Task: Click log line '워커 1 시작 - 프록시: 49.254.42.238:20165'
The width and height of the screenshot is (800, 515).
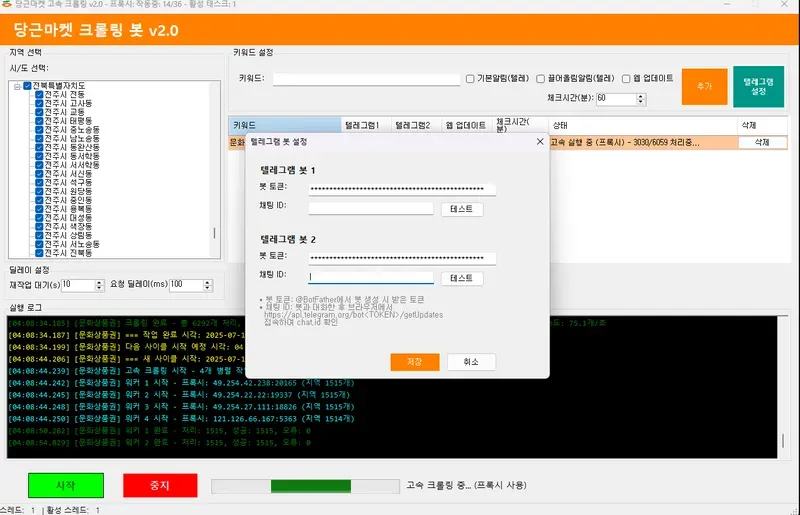Action: [x=213, y=383]
